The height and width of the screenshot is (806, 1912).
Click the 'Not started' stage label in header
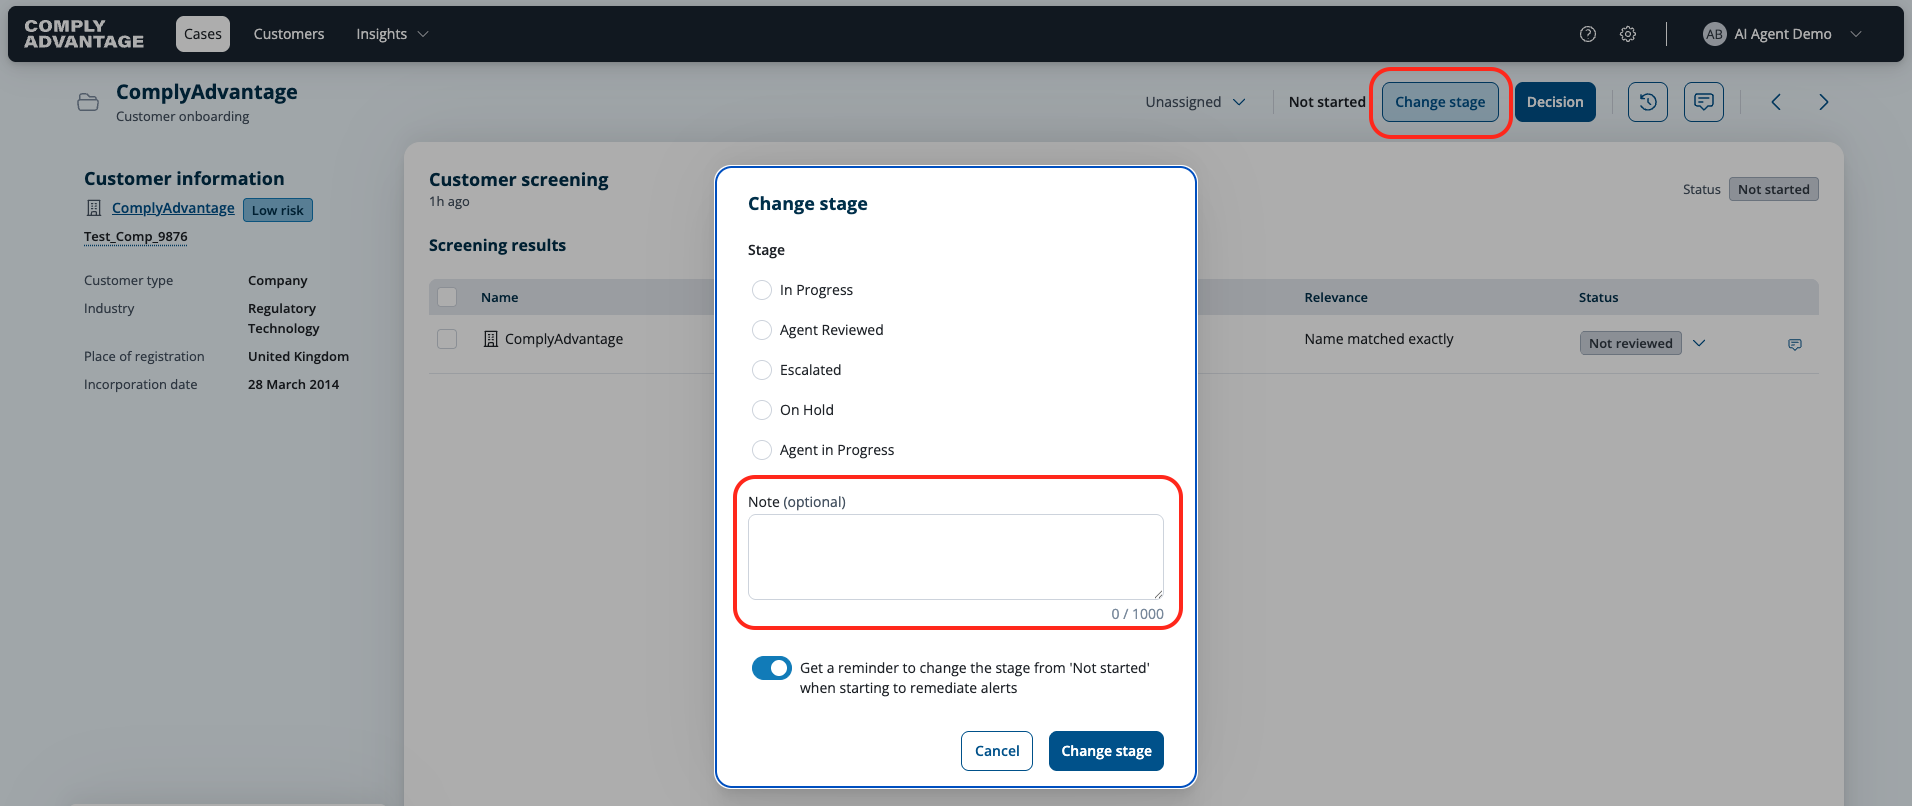(x=1327, y=102)
